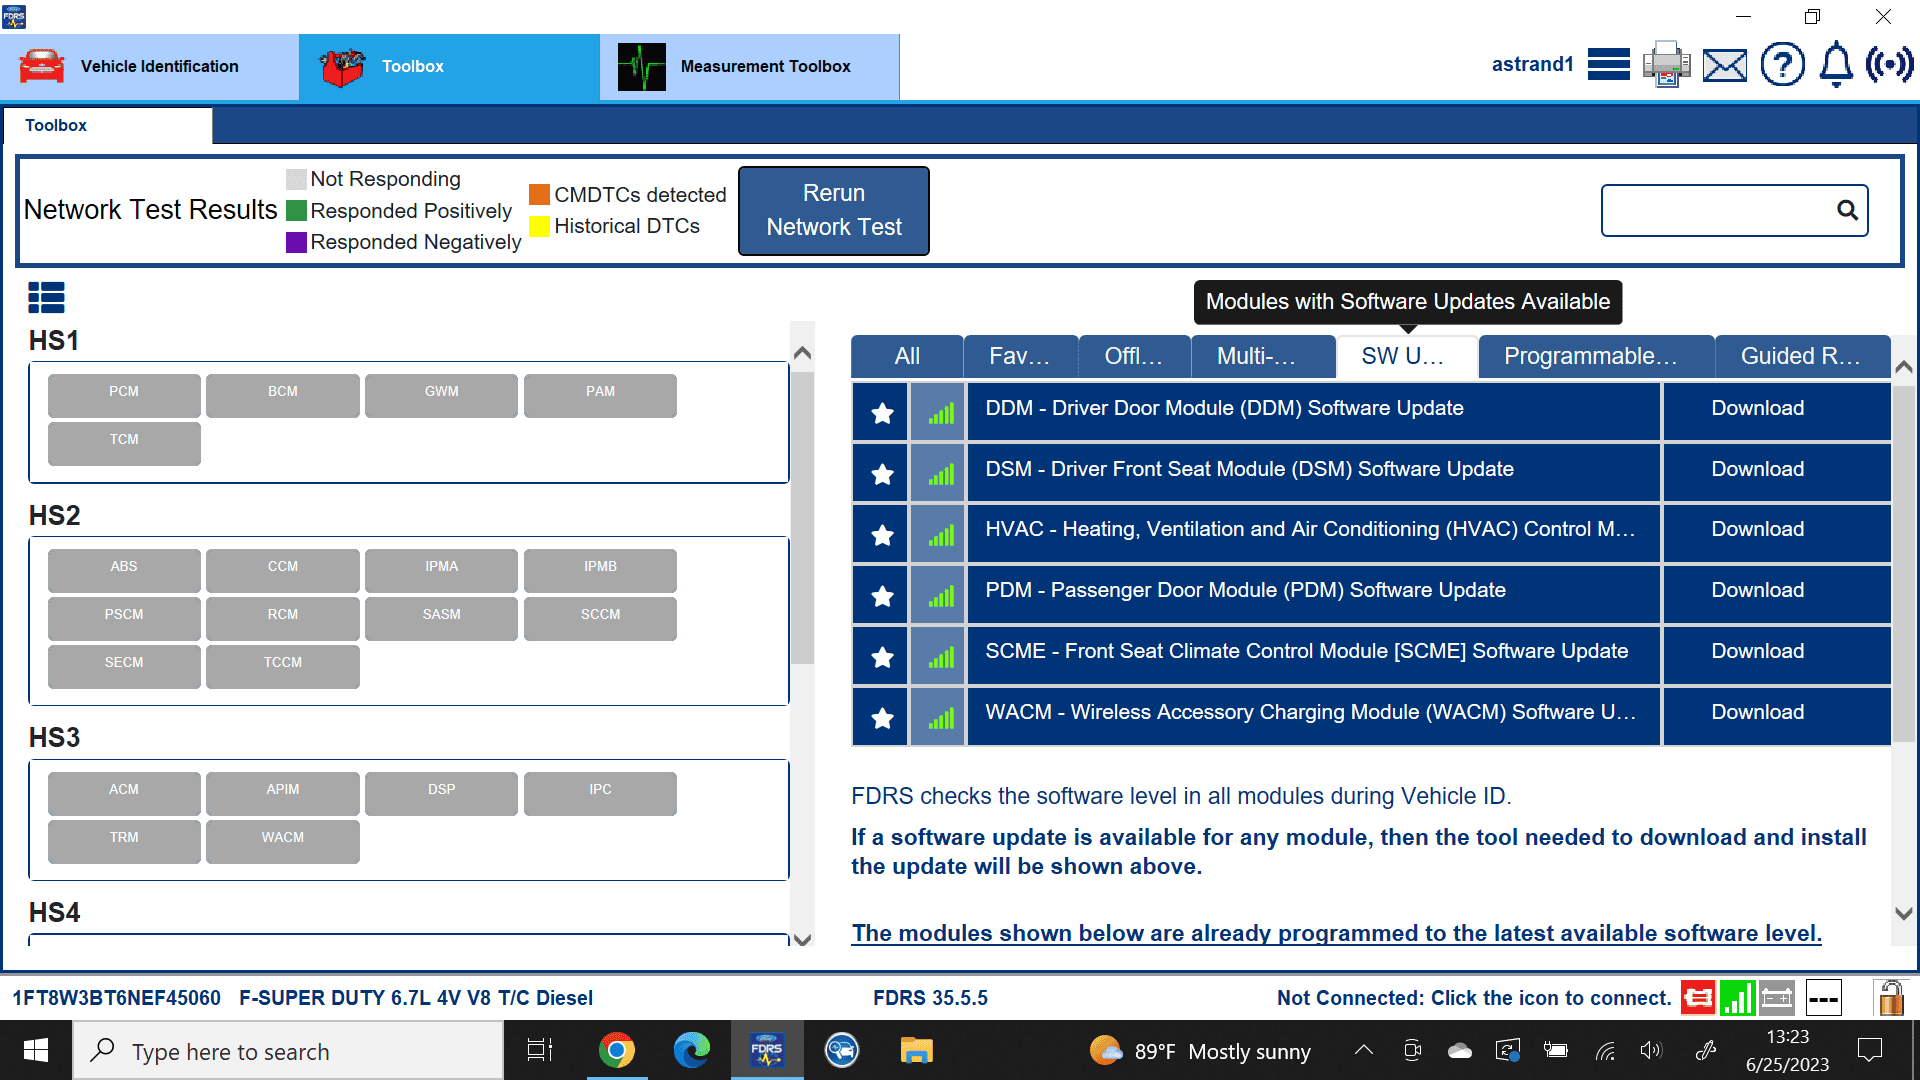Toggle favorite star for WACM software update

click(x=881, y=718)
